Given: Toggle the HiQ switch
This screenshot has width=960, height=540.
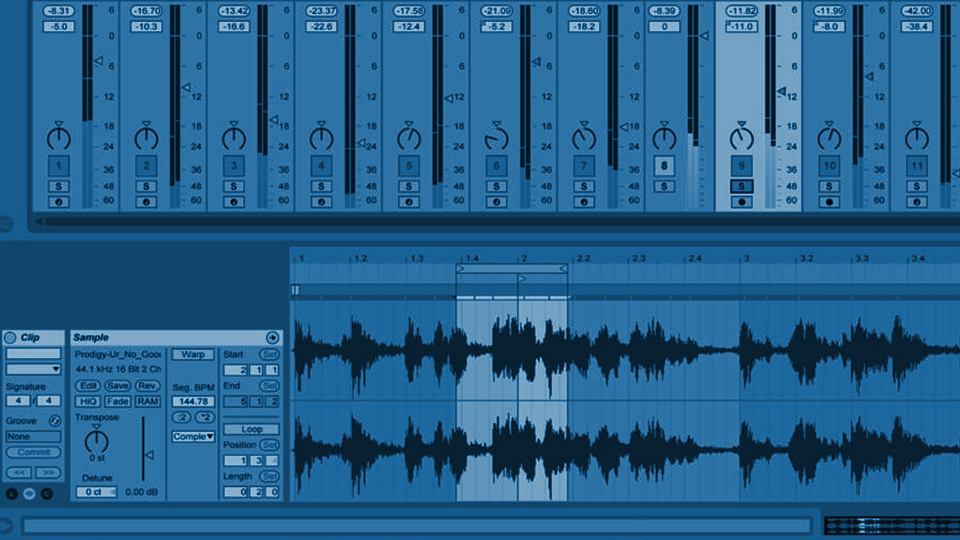Looking at the screenshot, I should [x=88, y=402].
